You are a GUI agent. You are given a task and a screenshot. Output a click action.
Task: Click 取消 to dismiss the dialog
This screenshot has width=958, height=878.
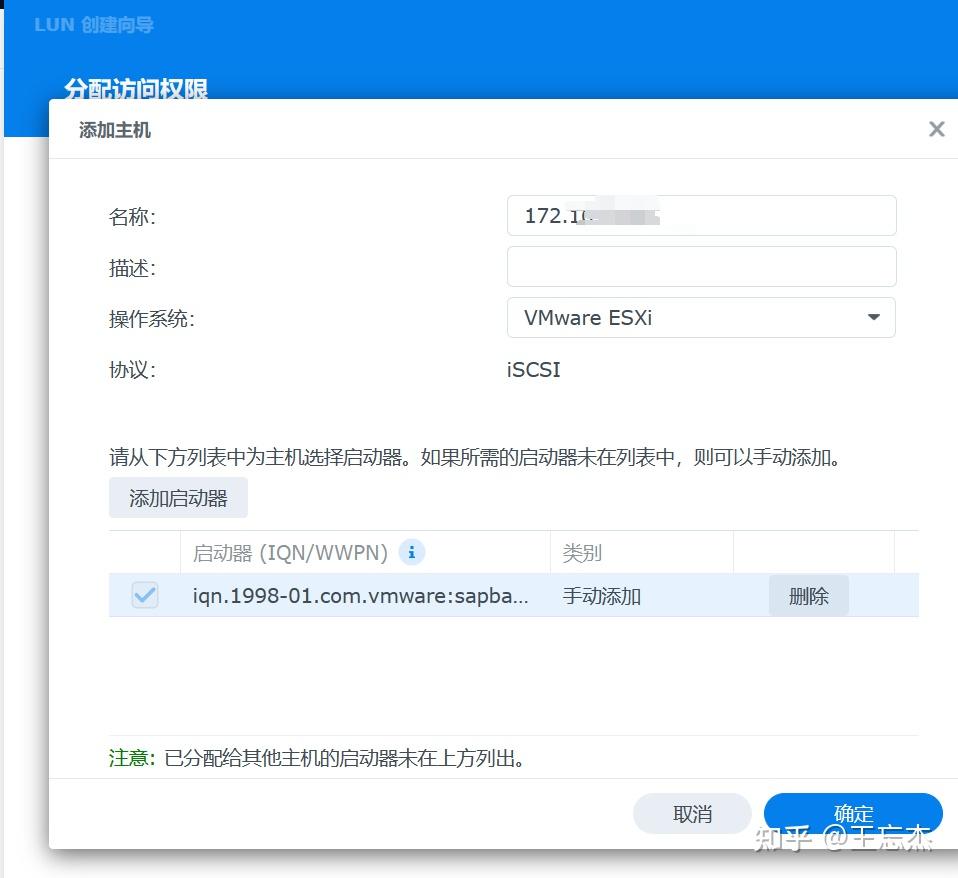point(692,813)
